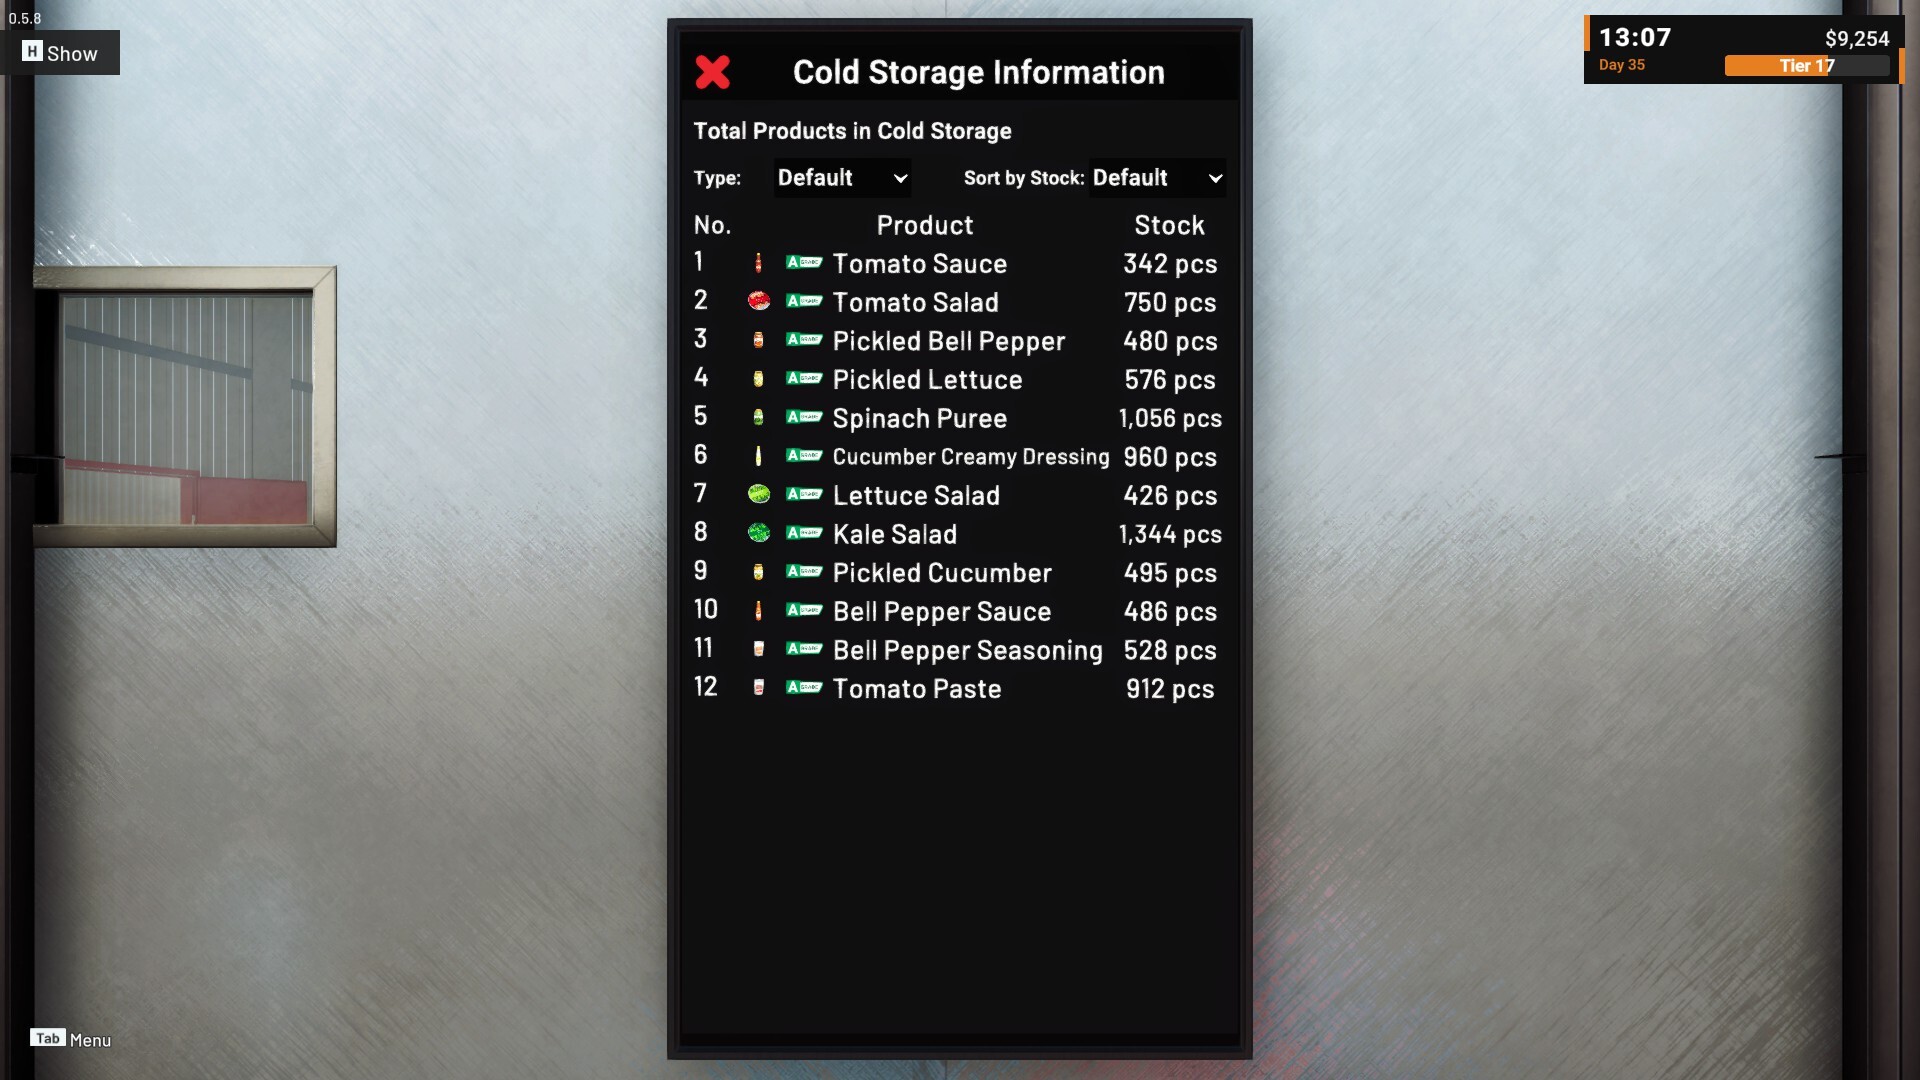Close the Cold Storage Information panel

(x=712, y=72)
